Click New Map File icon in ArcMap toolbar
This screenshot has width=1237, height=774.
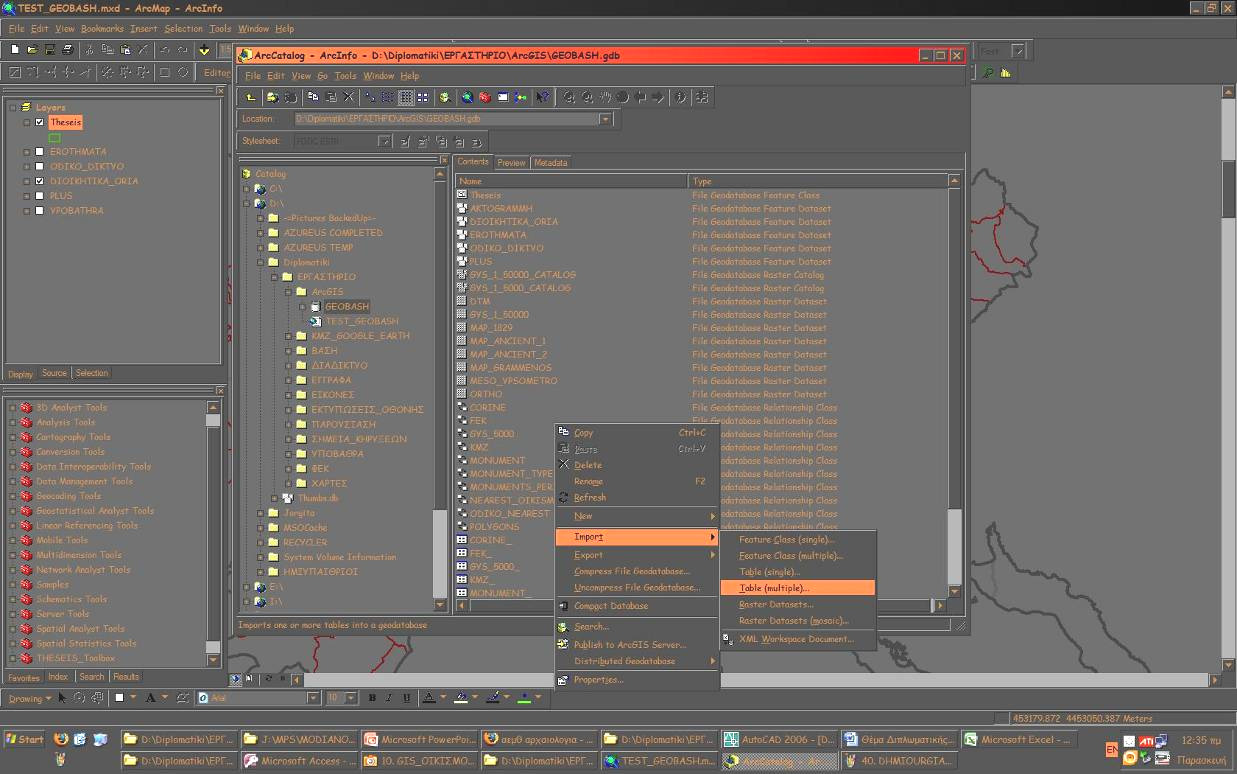pos(15,49)
